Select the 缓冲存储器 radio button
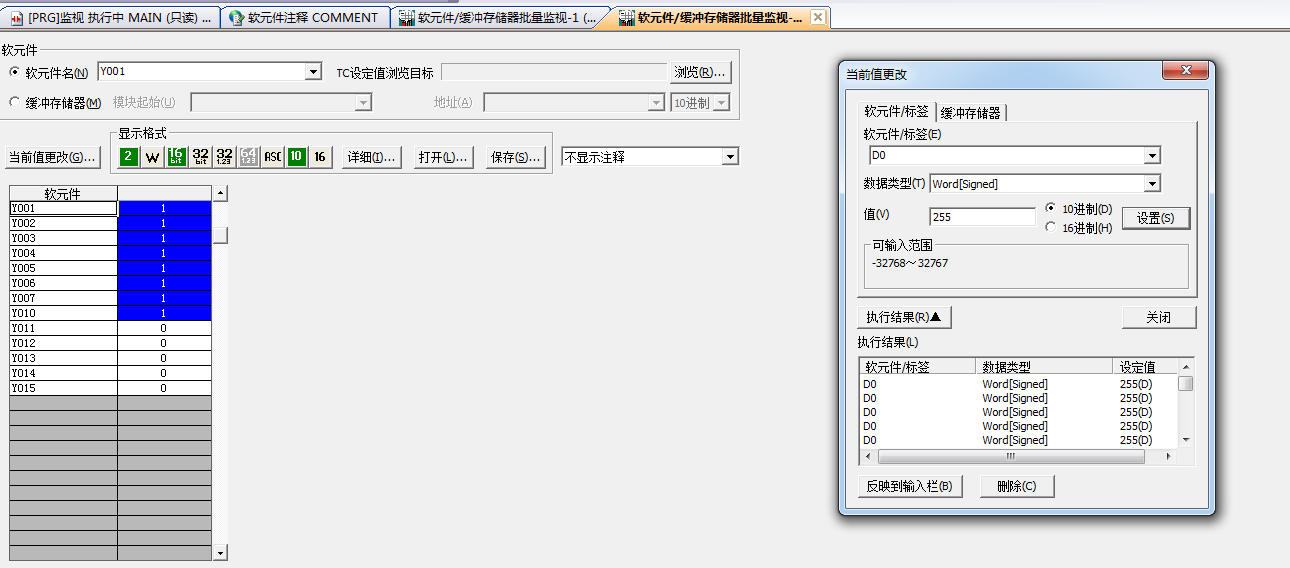This screenshot has height=568, width=1290. [x=15, y=102]
